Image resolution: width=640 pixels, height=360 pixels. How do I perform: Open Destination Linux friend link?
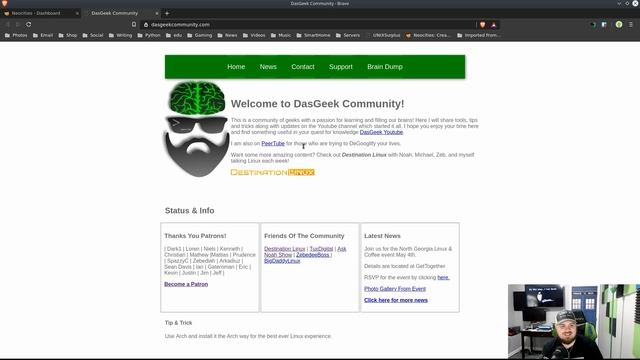click(x=284, y=249)
